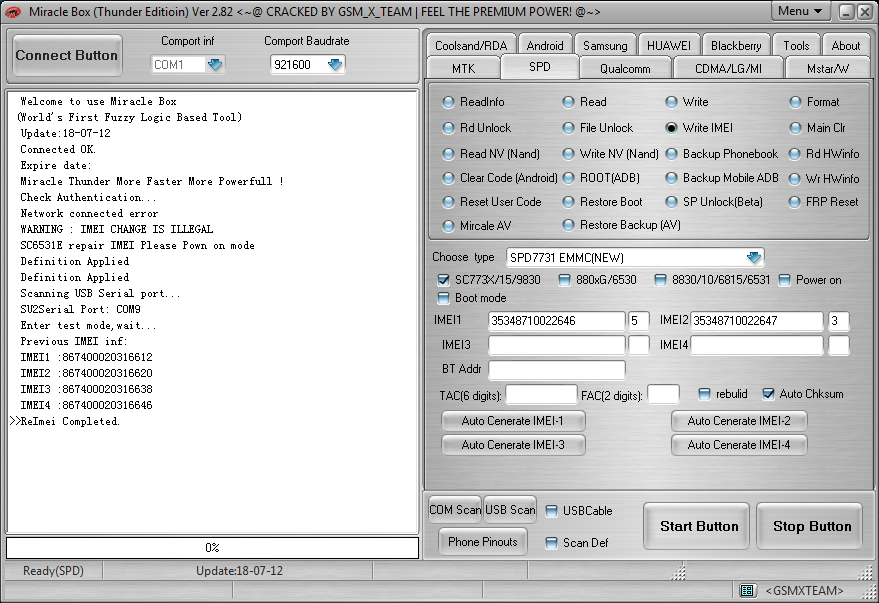Image resolution: width=879 pixels, height=603 pixels.
Task: Open the Comport inf dropdown arrow
Action: tap(215, 64)
